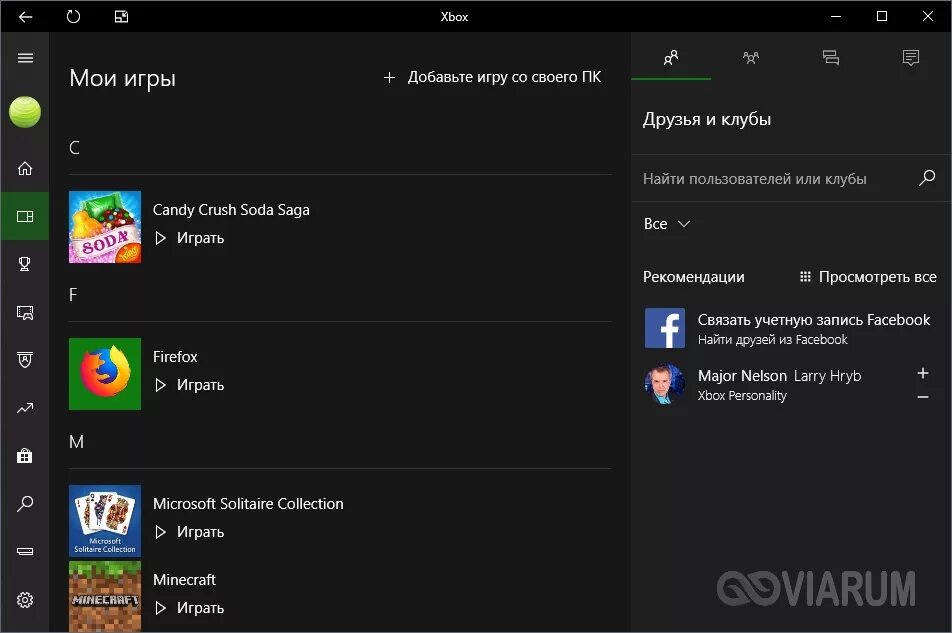Open Game DVR captures icon

tap(25, 313)
